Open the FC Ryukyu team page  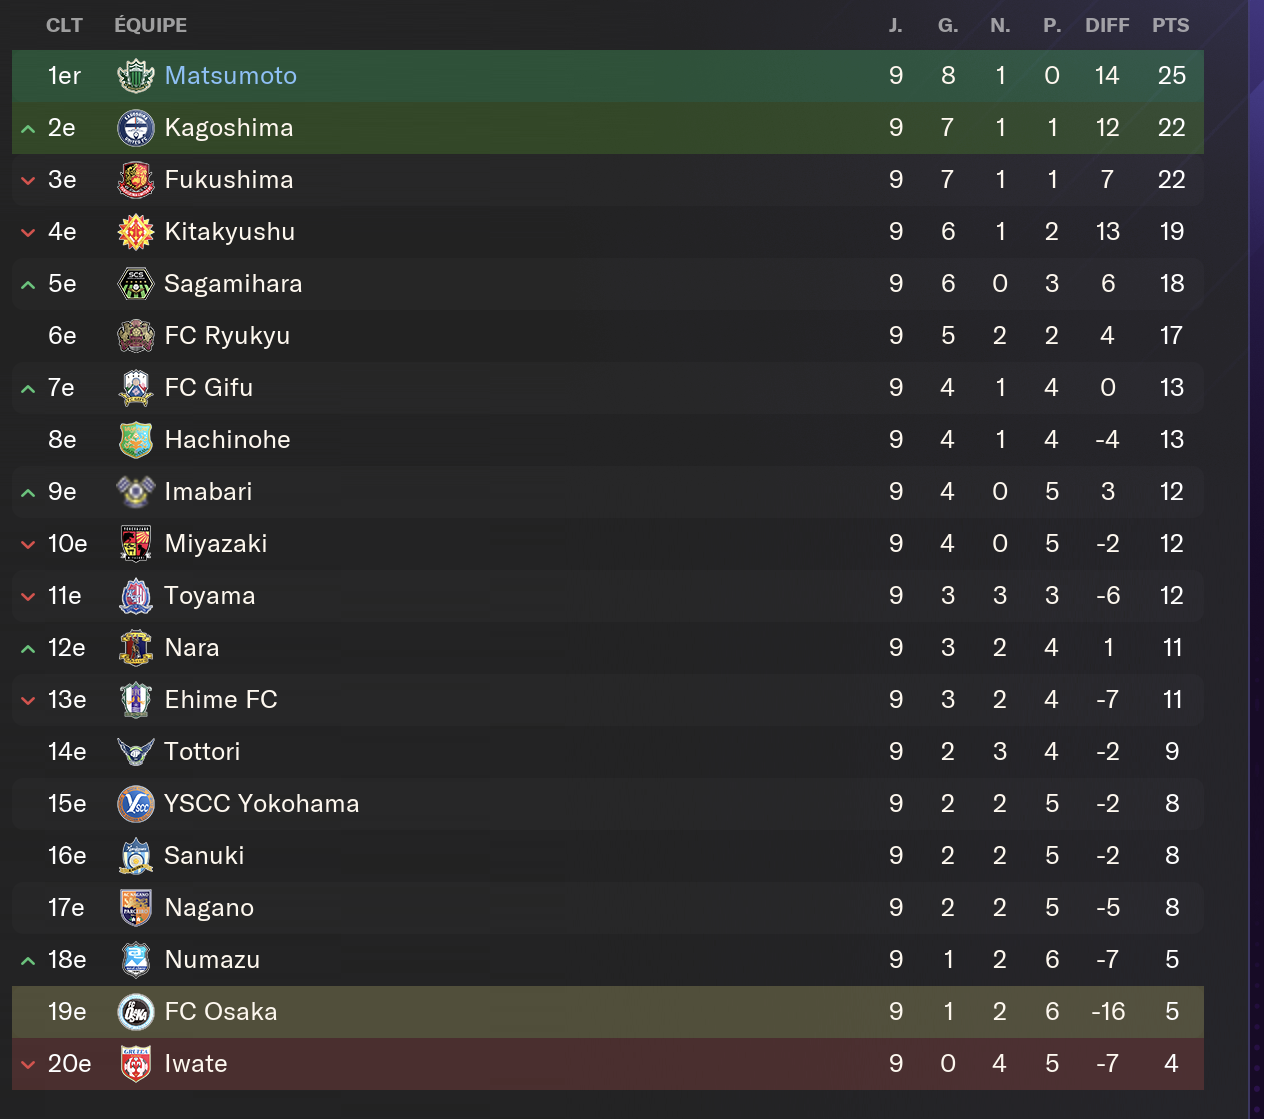227,336
